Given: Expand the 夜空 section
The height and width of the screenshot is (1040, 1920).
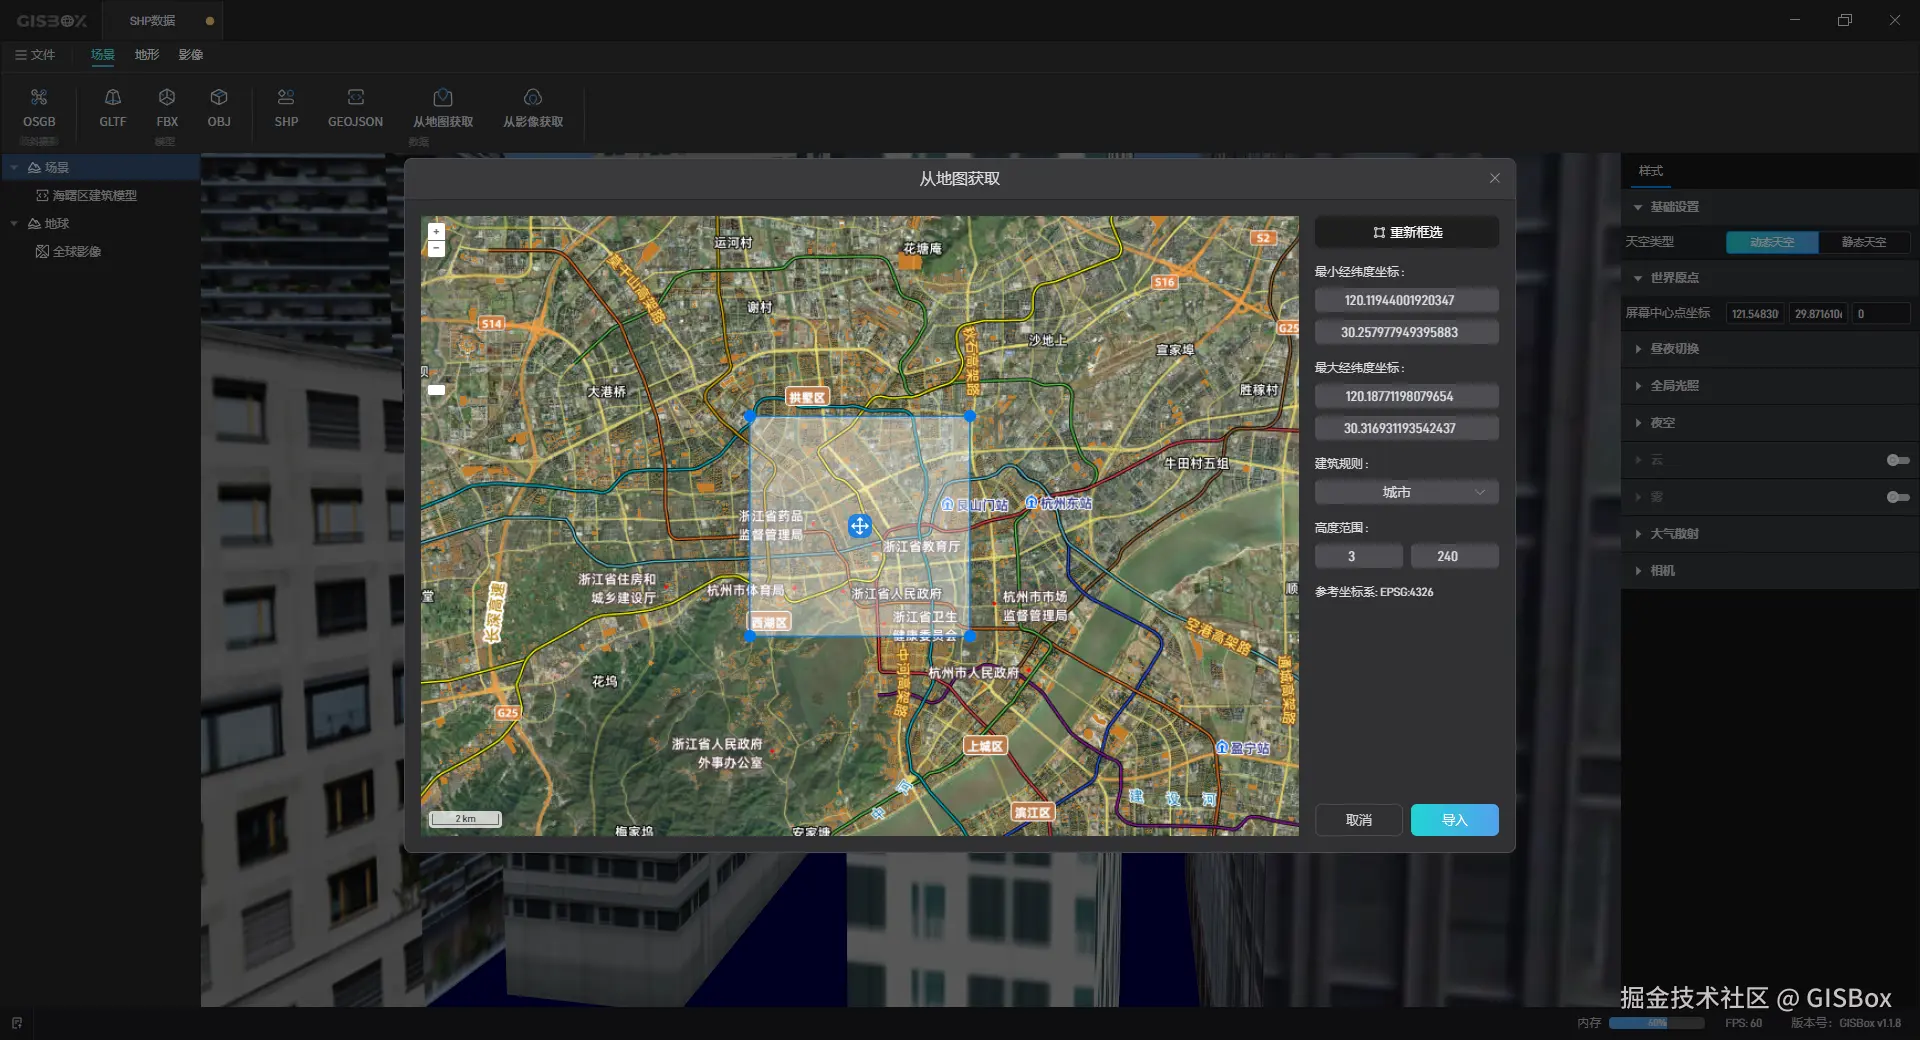Looking at the screenshot, I should (1638, 423).
